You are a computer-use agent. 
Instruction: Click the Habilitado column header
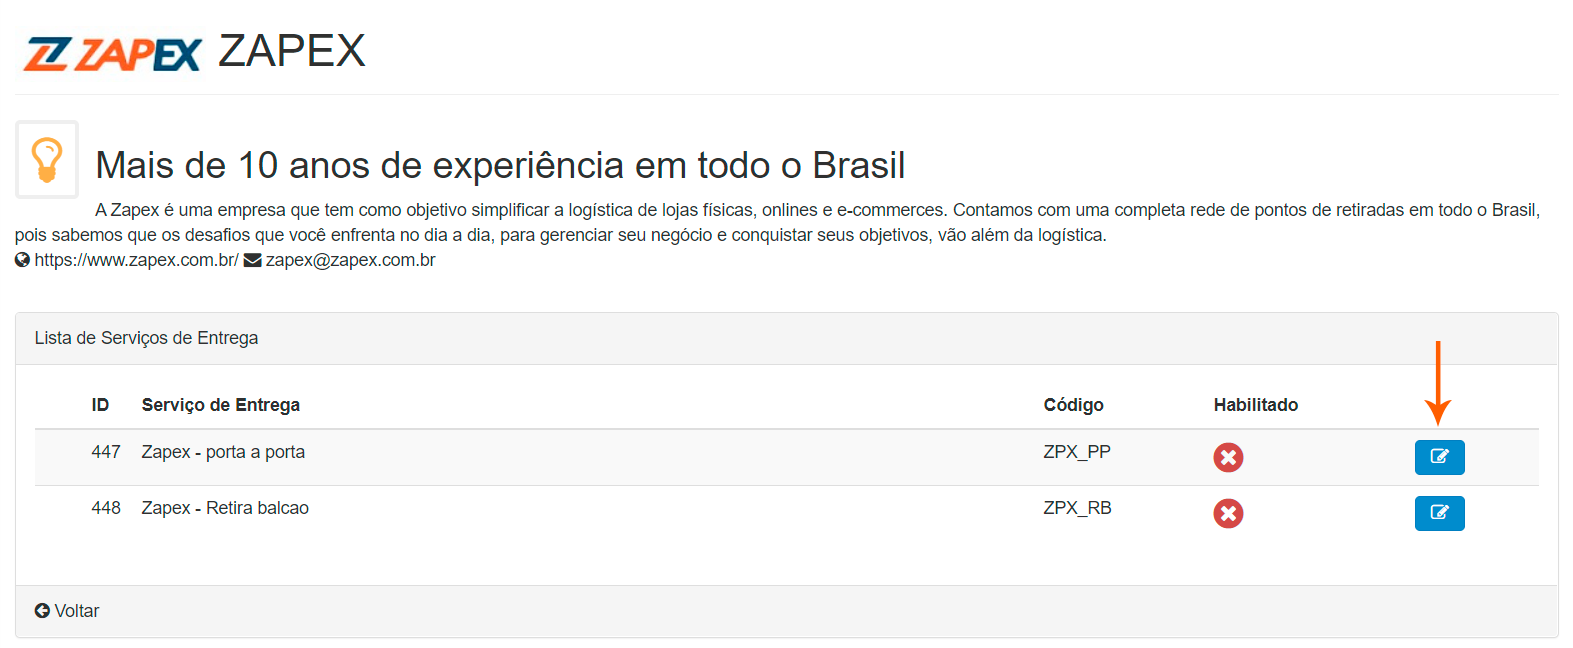tap(1255, 405)
